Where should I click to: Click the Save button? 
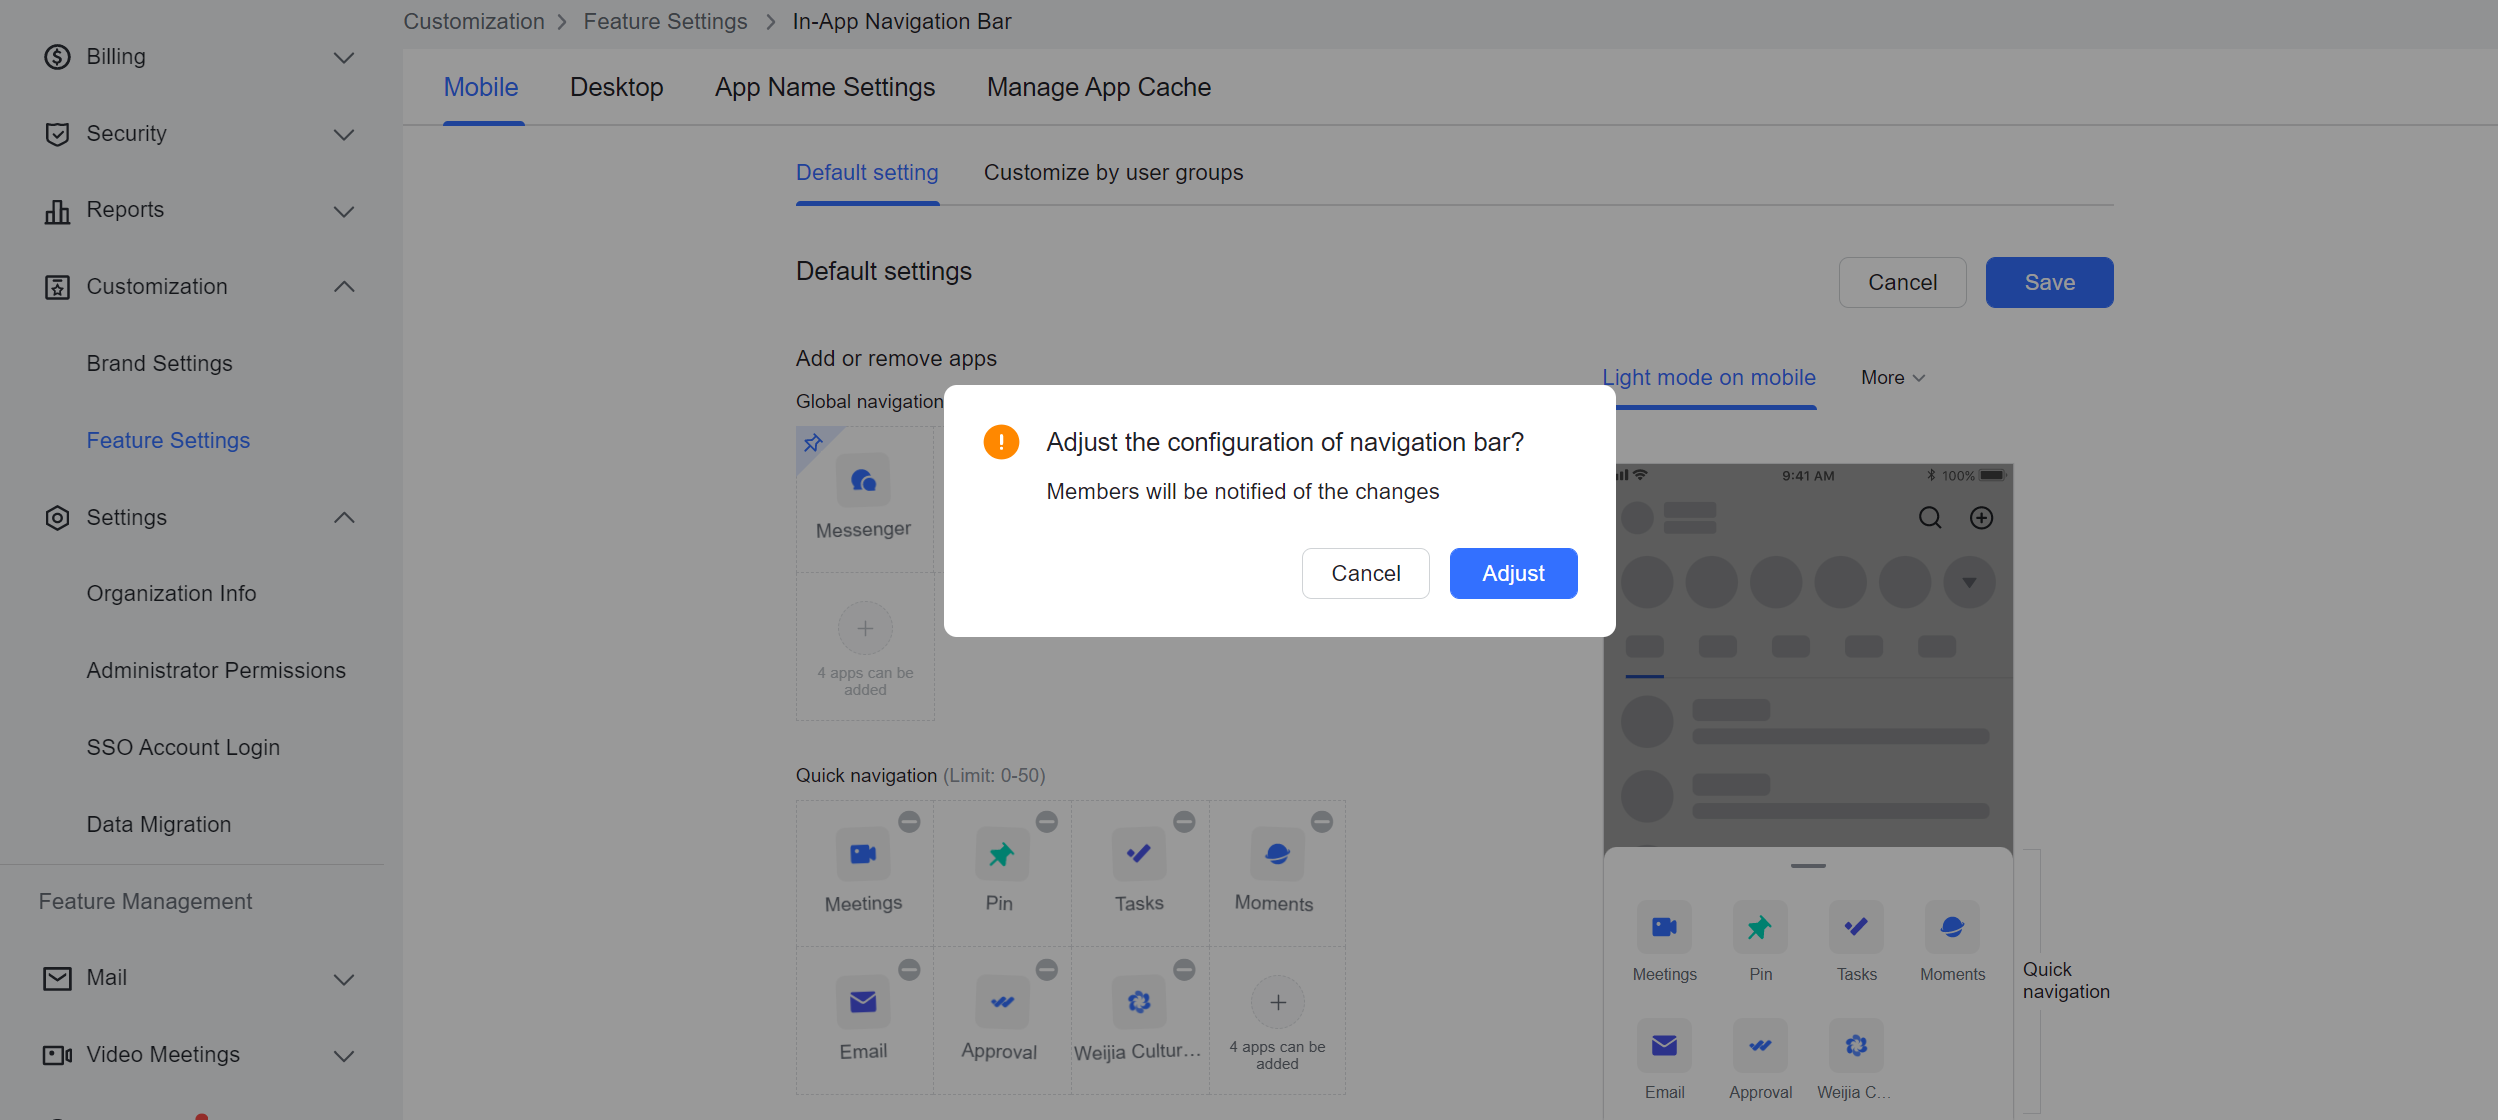[2049, 282]
